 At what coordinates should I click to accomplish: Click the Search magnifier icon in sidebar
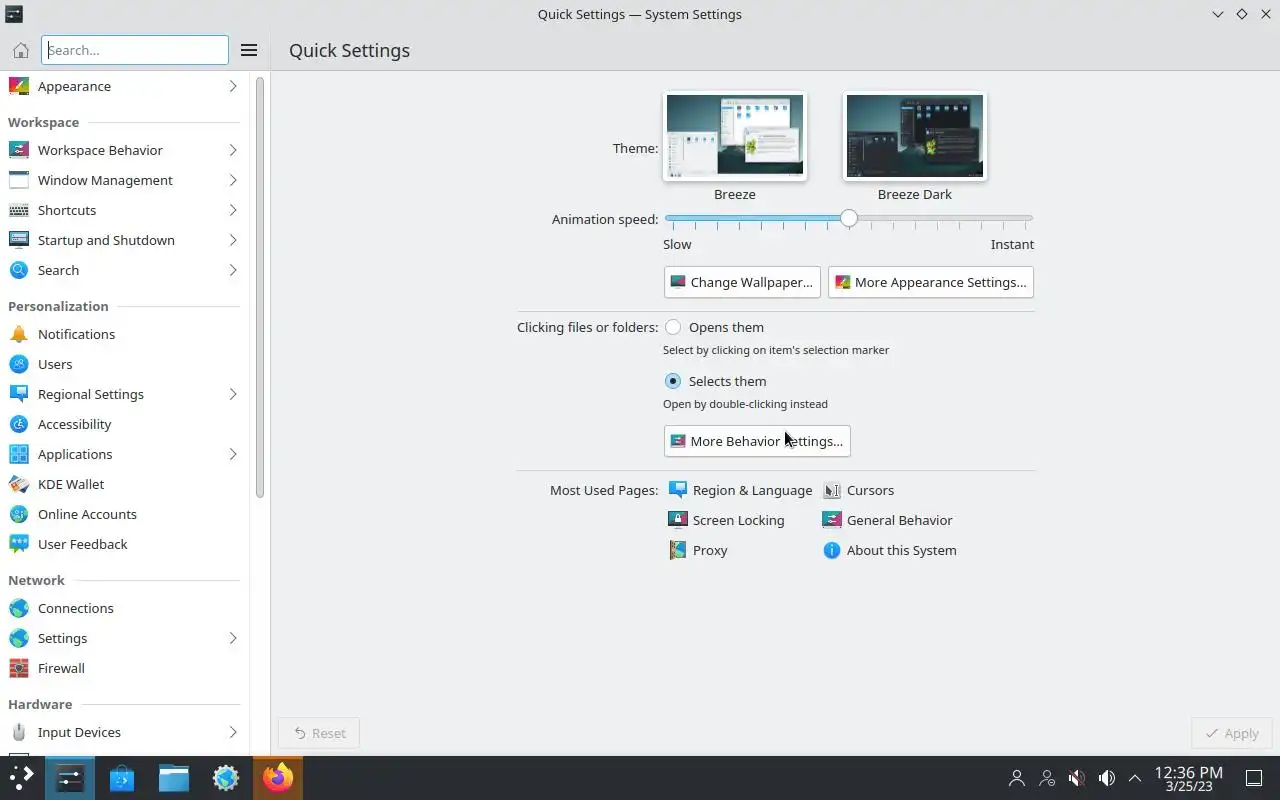pyautogui.click(x=19, y=270)
